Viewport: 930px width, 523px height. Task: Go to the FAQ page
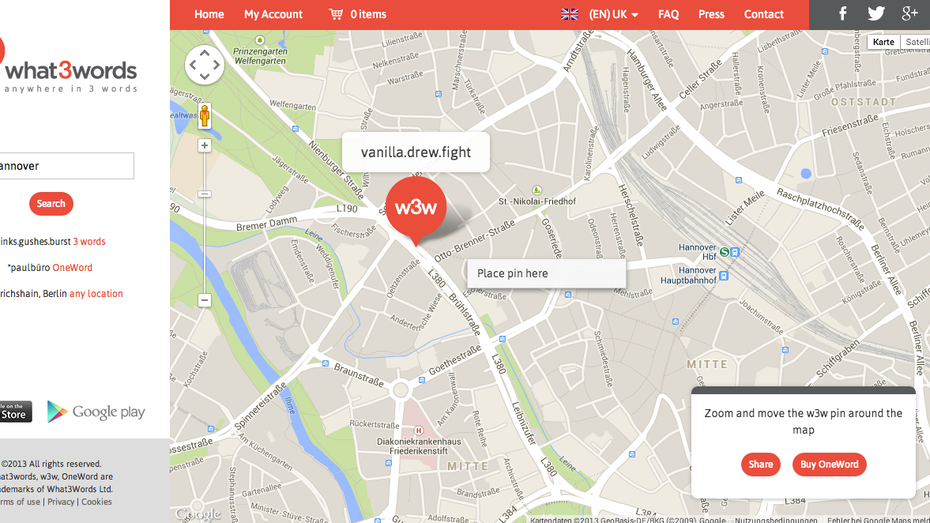[x=668, y=14]
